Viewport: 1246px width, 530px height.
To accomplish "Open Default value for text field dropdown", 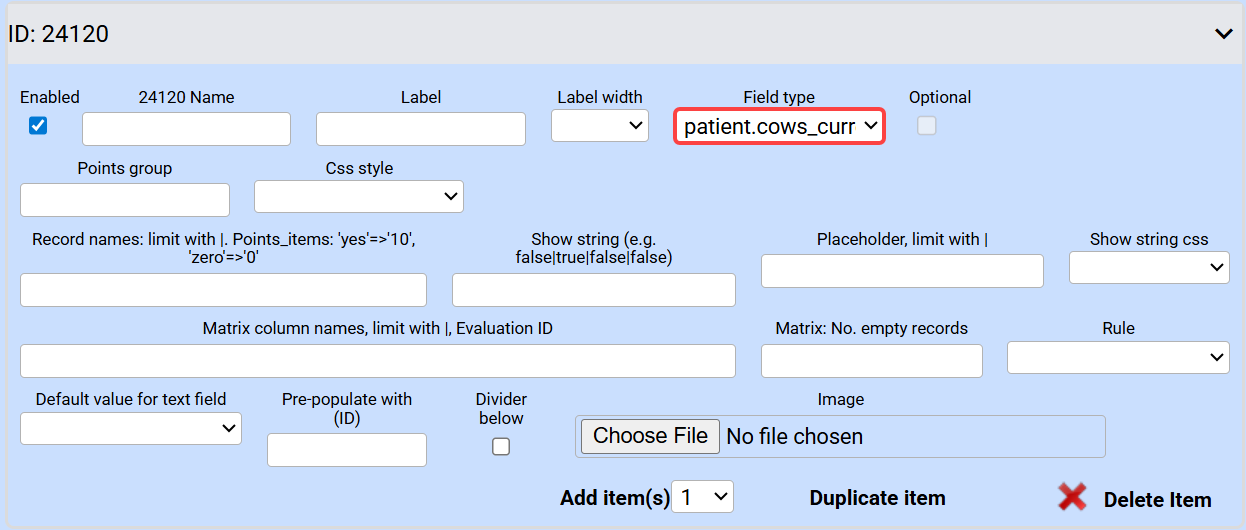I will point(131,428).
